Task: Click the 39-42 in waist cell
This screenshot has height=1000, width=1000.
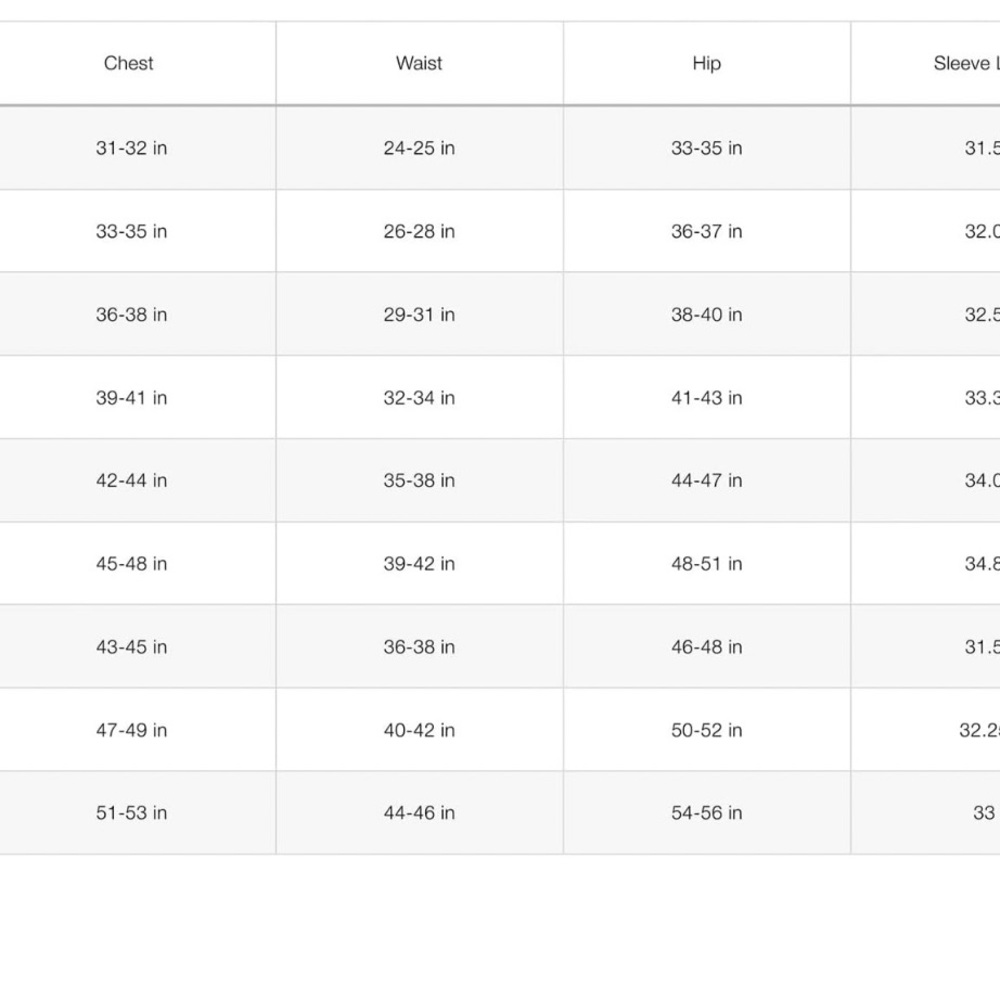Action: (x=420, y=564)
